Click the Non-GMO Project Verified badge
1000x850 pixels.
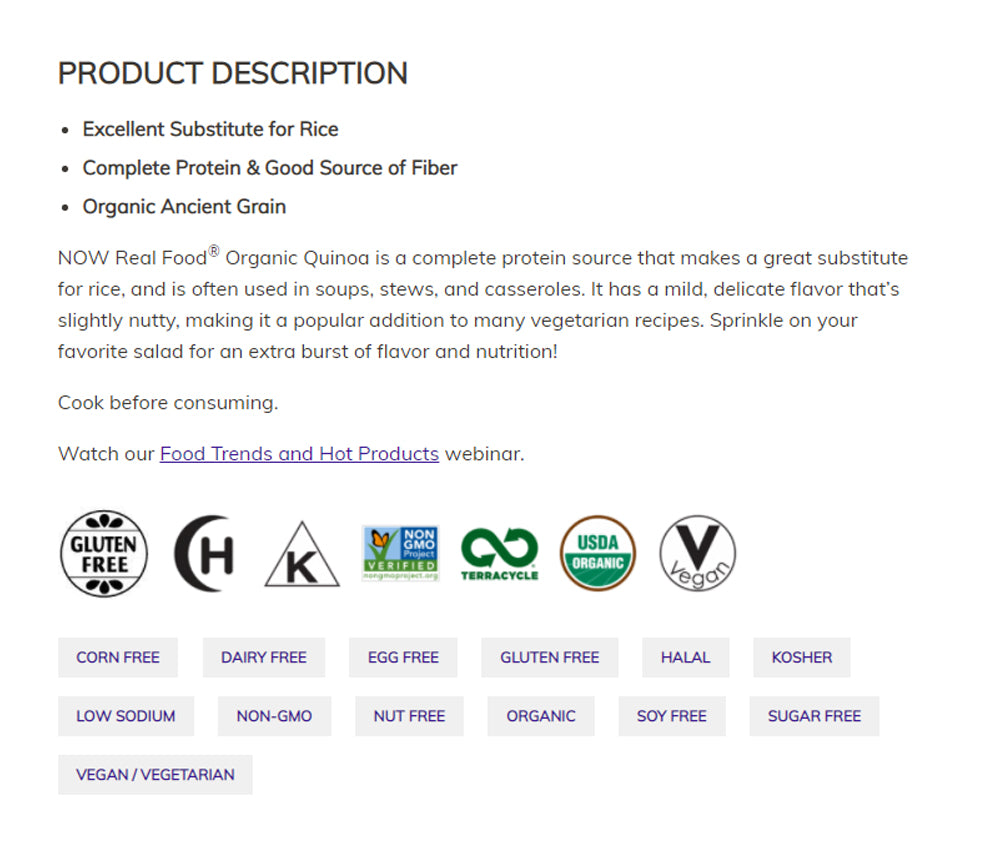[x=400, y=554]
